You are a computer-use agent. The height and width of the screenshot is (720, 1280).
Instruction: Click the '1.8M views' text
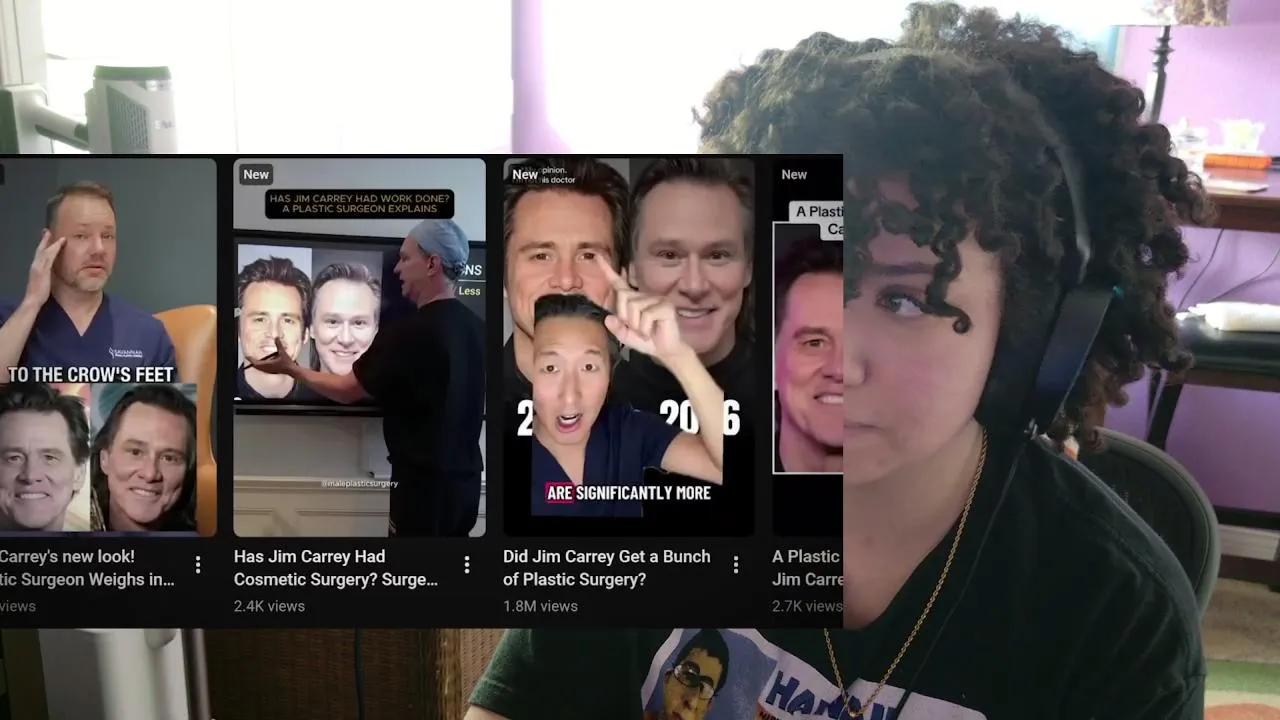click(x=540, y=606)
